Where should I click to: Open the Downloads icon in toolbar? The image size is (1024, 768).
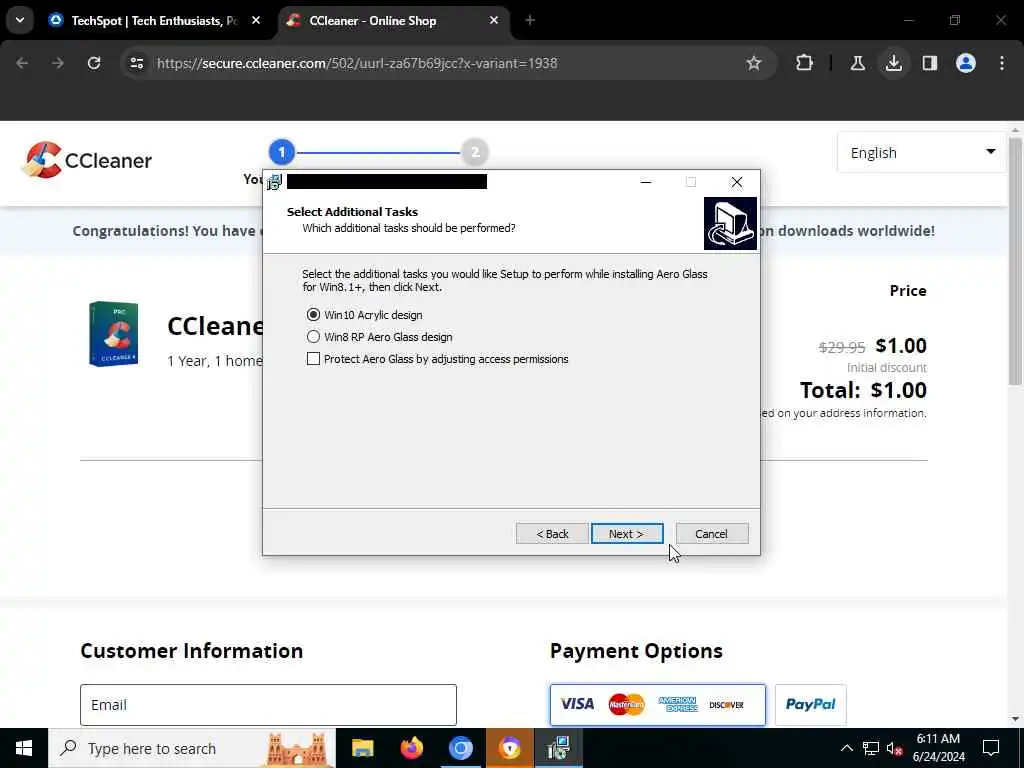(x=893, y=63)
